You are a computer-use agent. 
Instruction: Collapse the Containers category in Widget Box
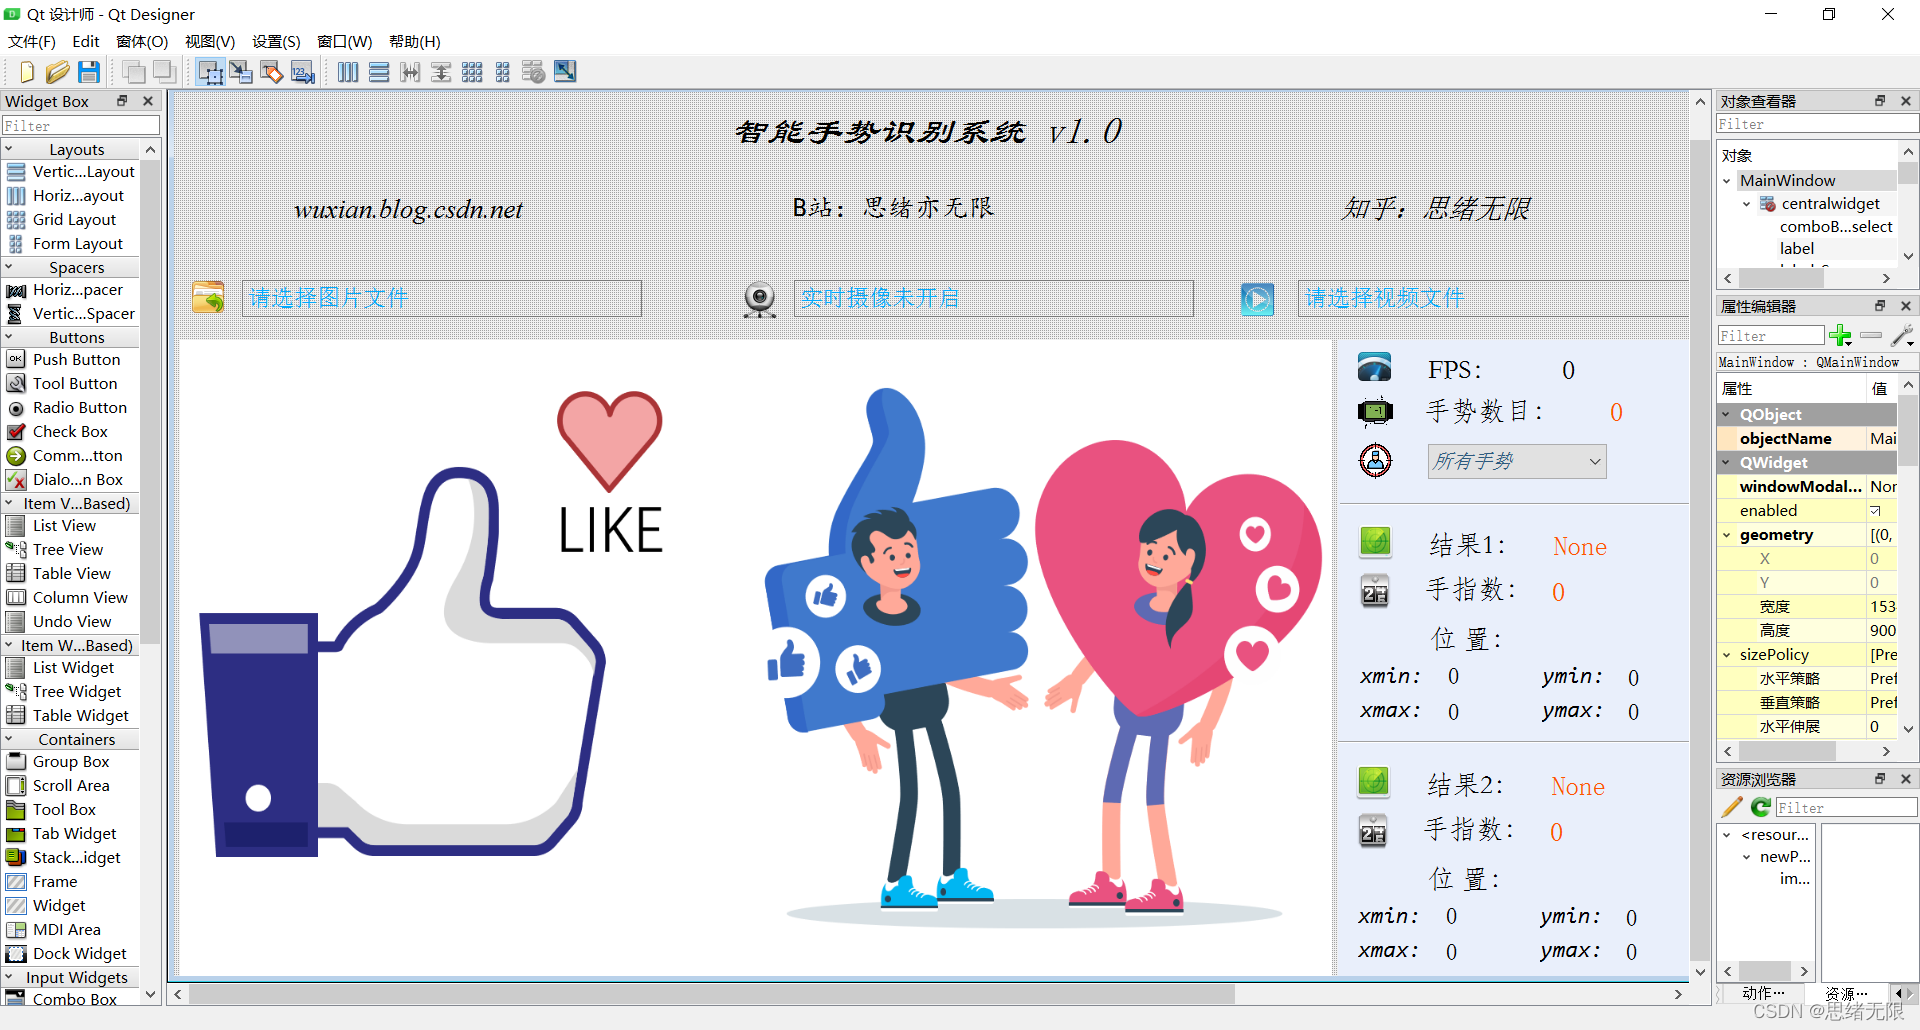click(x=9, y=739)
